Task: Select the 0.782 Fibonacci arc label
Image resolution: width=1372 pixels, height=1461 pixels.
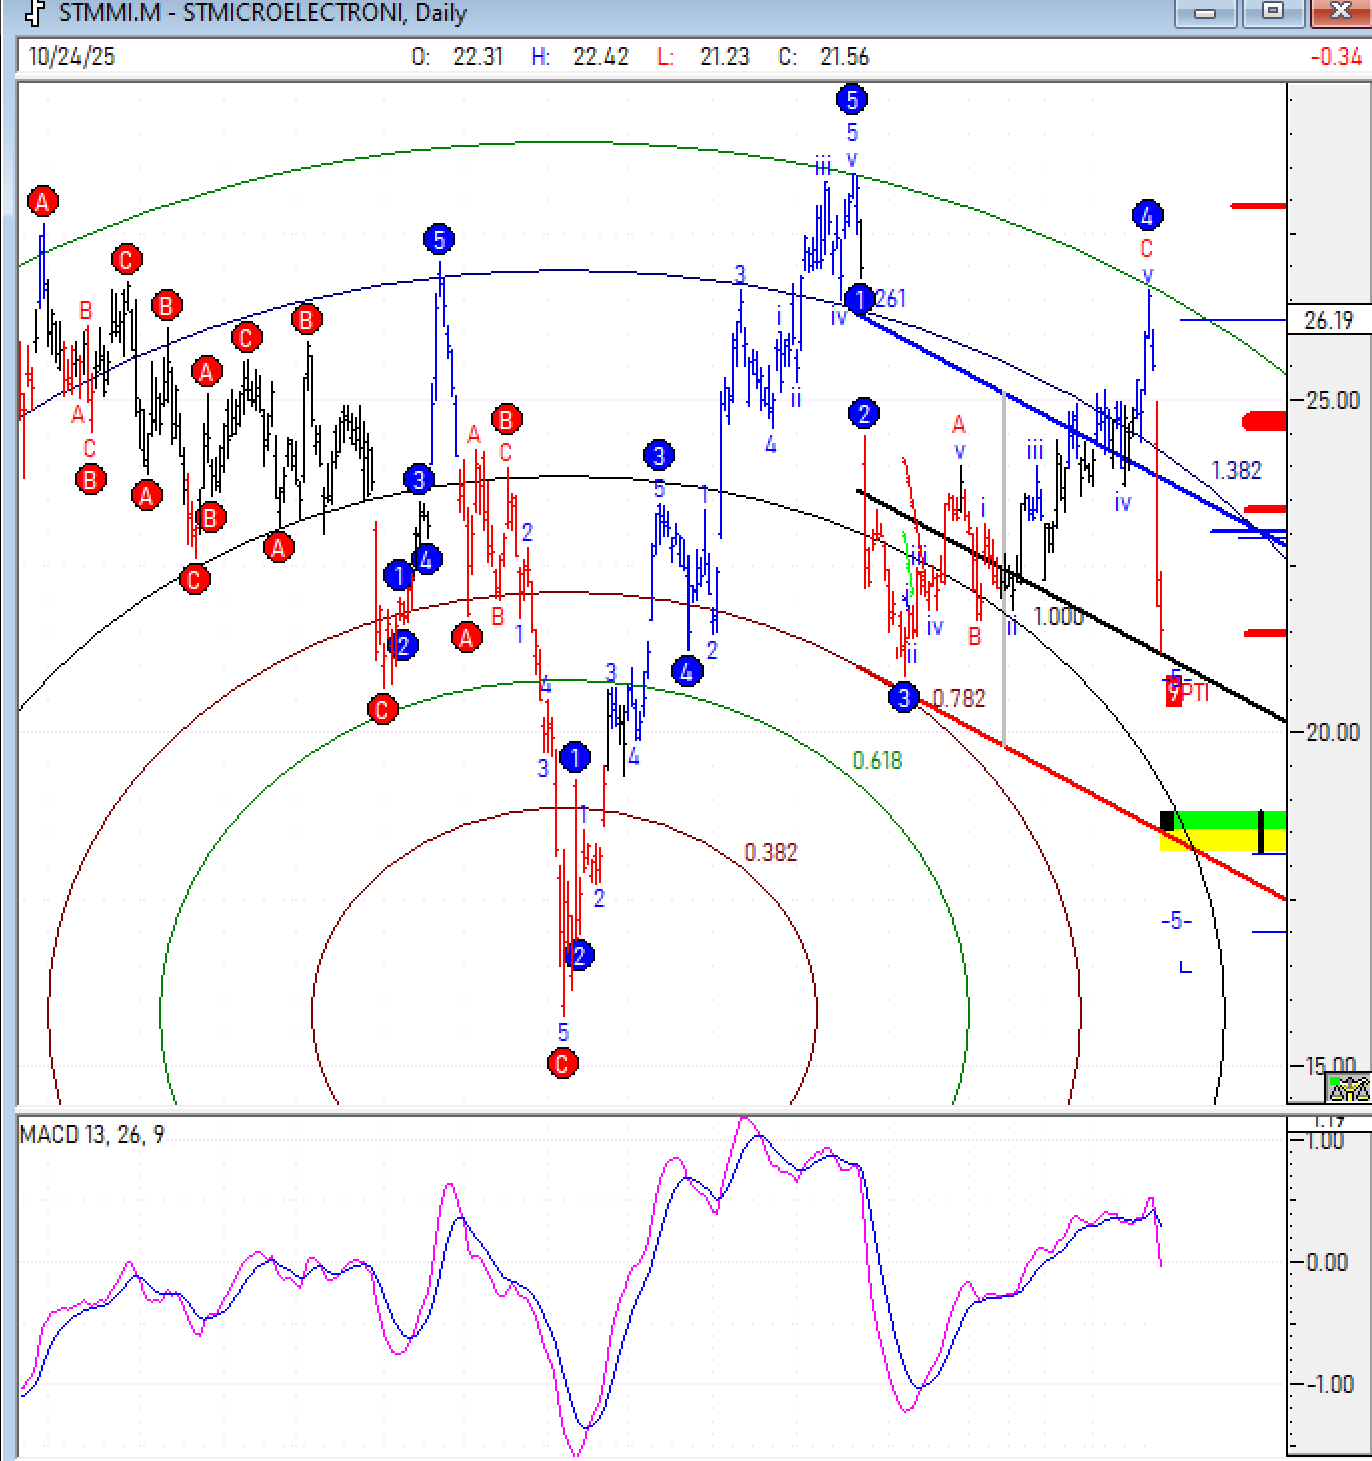Action: (958, 698)
